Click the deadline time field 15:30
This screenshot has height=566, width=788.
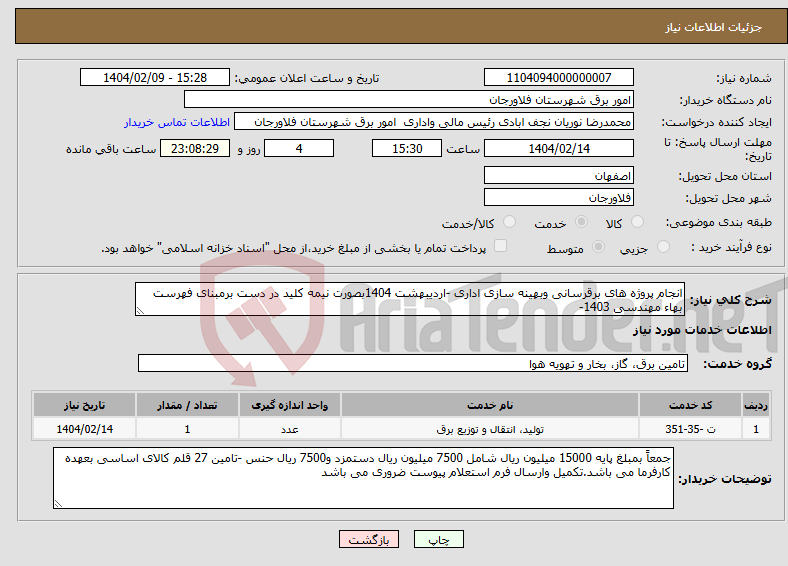(x=407, y=148)
